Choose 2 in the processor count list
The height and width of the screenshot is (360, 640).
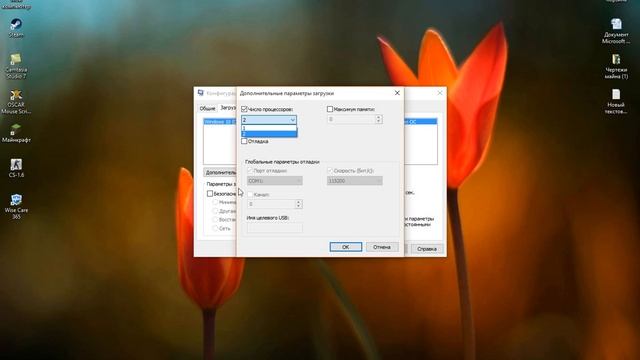(x=269, y=134)
